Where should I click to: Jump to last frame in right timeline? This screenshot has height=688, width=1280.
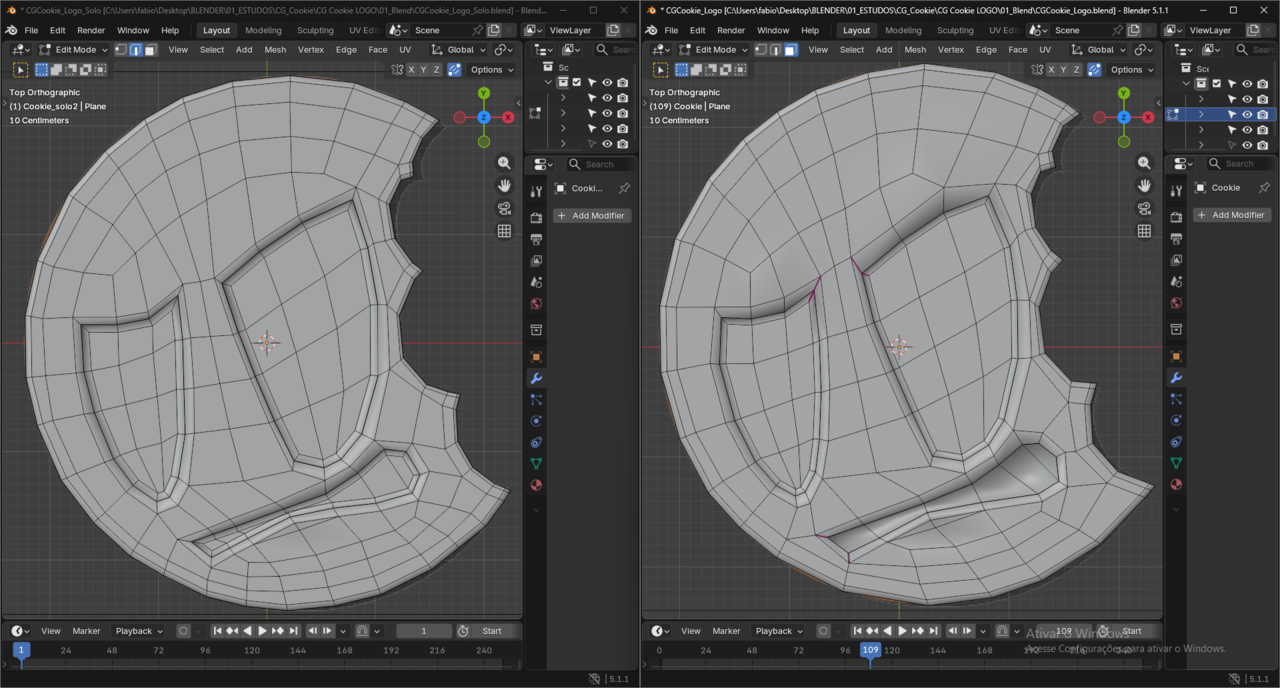[934, 631]
